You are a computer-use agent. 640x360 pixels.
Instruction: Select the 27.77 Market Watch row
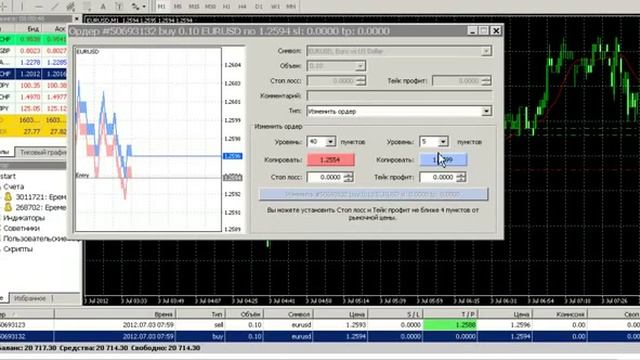(x=33, y=131)
